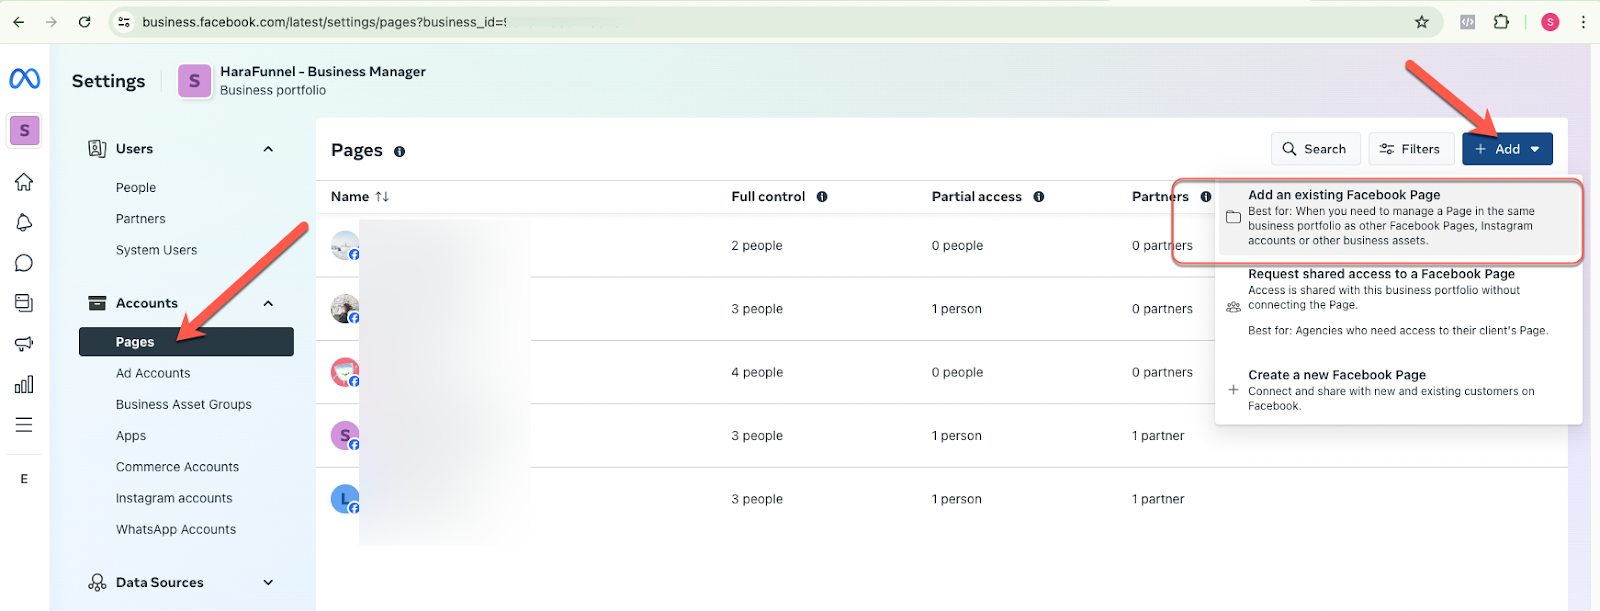Open notifications bell in sidebar
This screenshot has height=611, width=1600.
24,223
